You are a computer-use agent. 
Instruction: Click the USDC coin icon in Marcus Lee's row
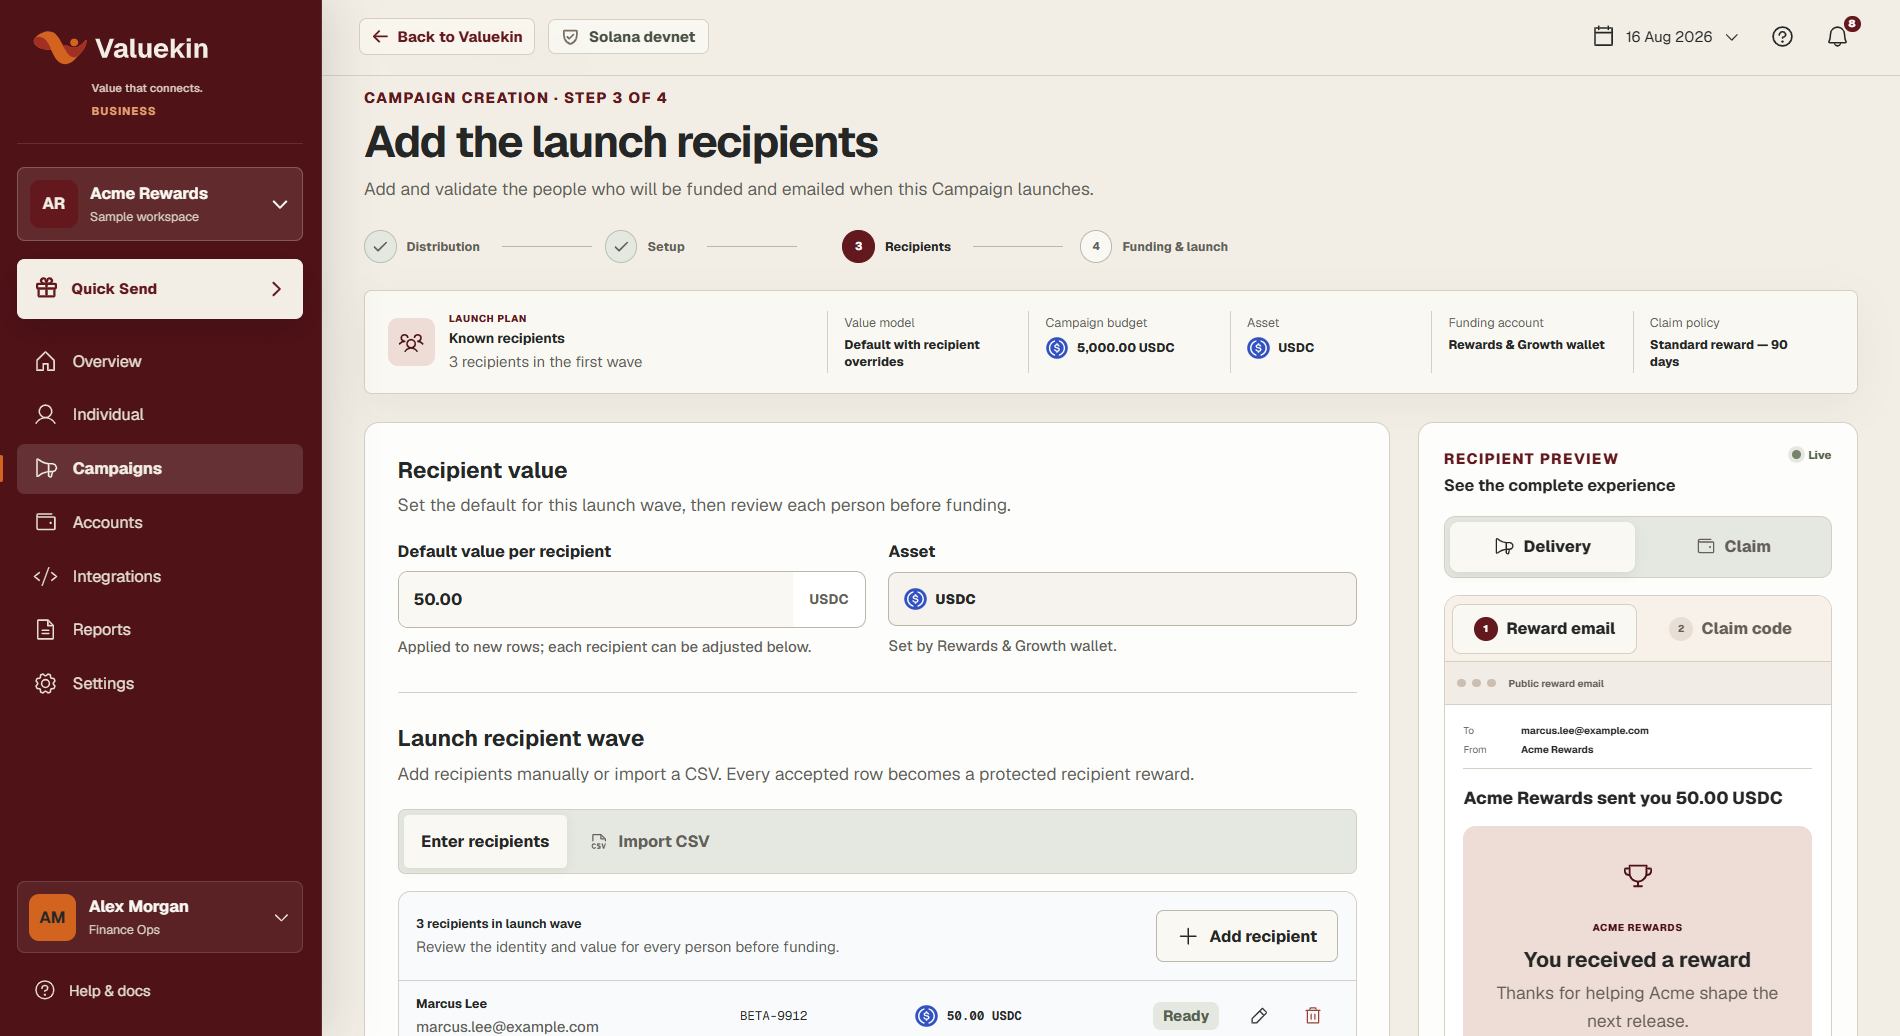(x=927, y=1016)
